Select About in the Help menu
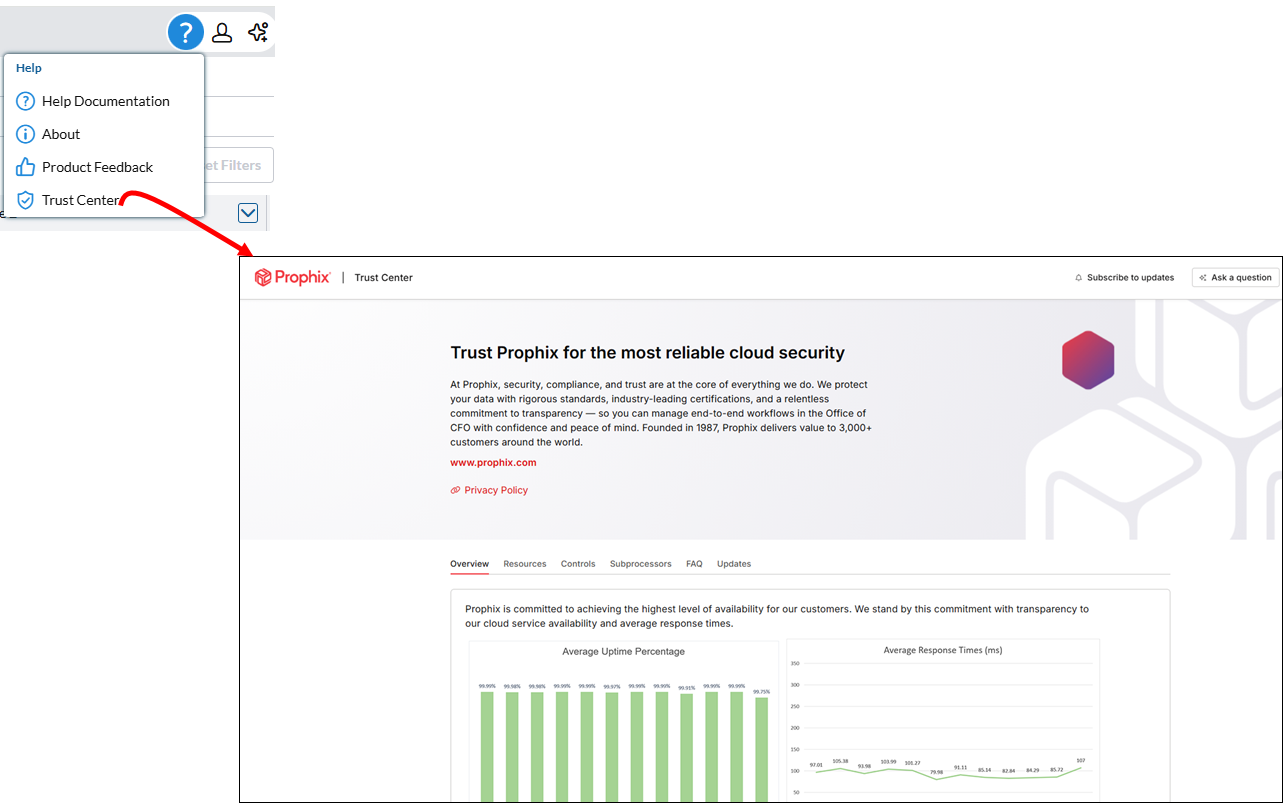 [x=61, y=134]
